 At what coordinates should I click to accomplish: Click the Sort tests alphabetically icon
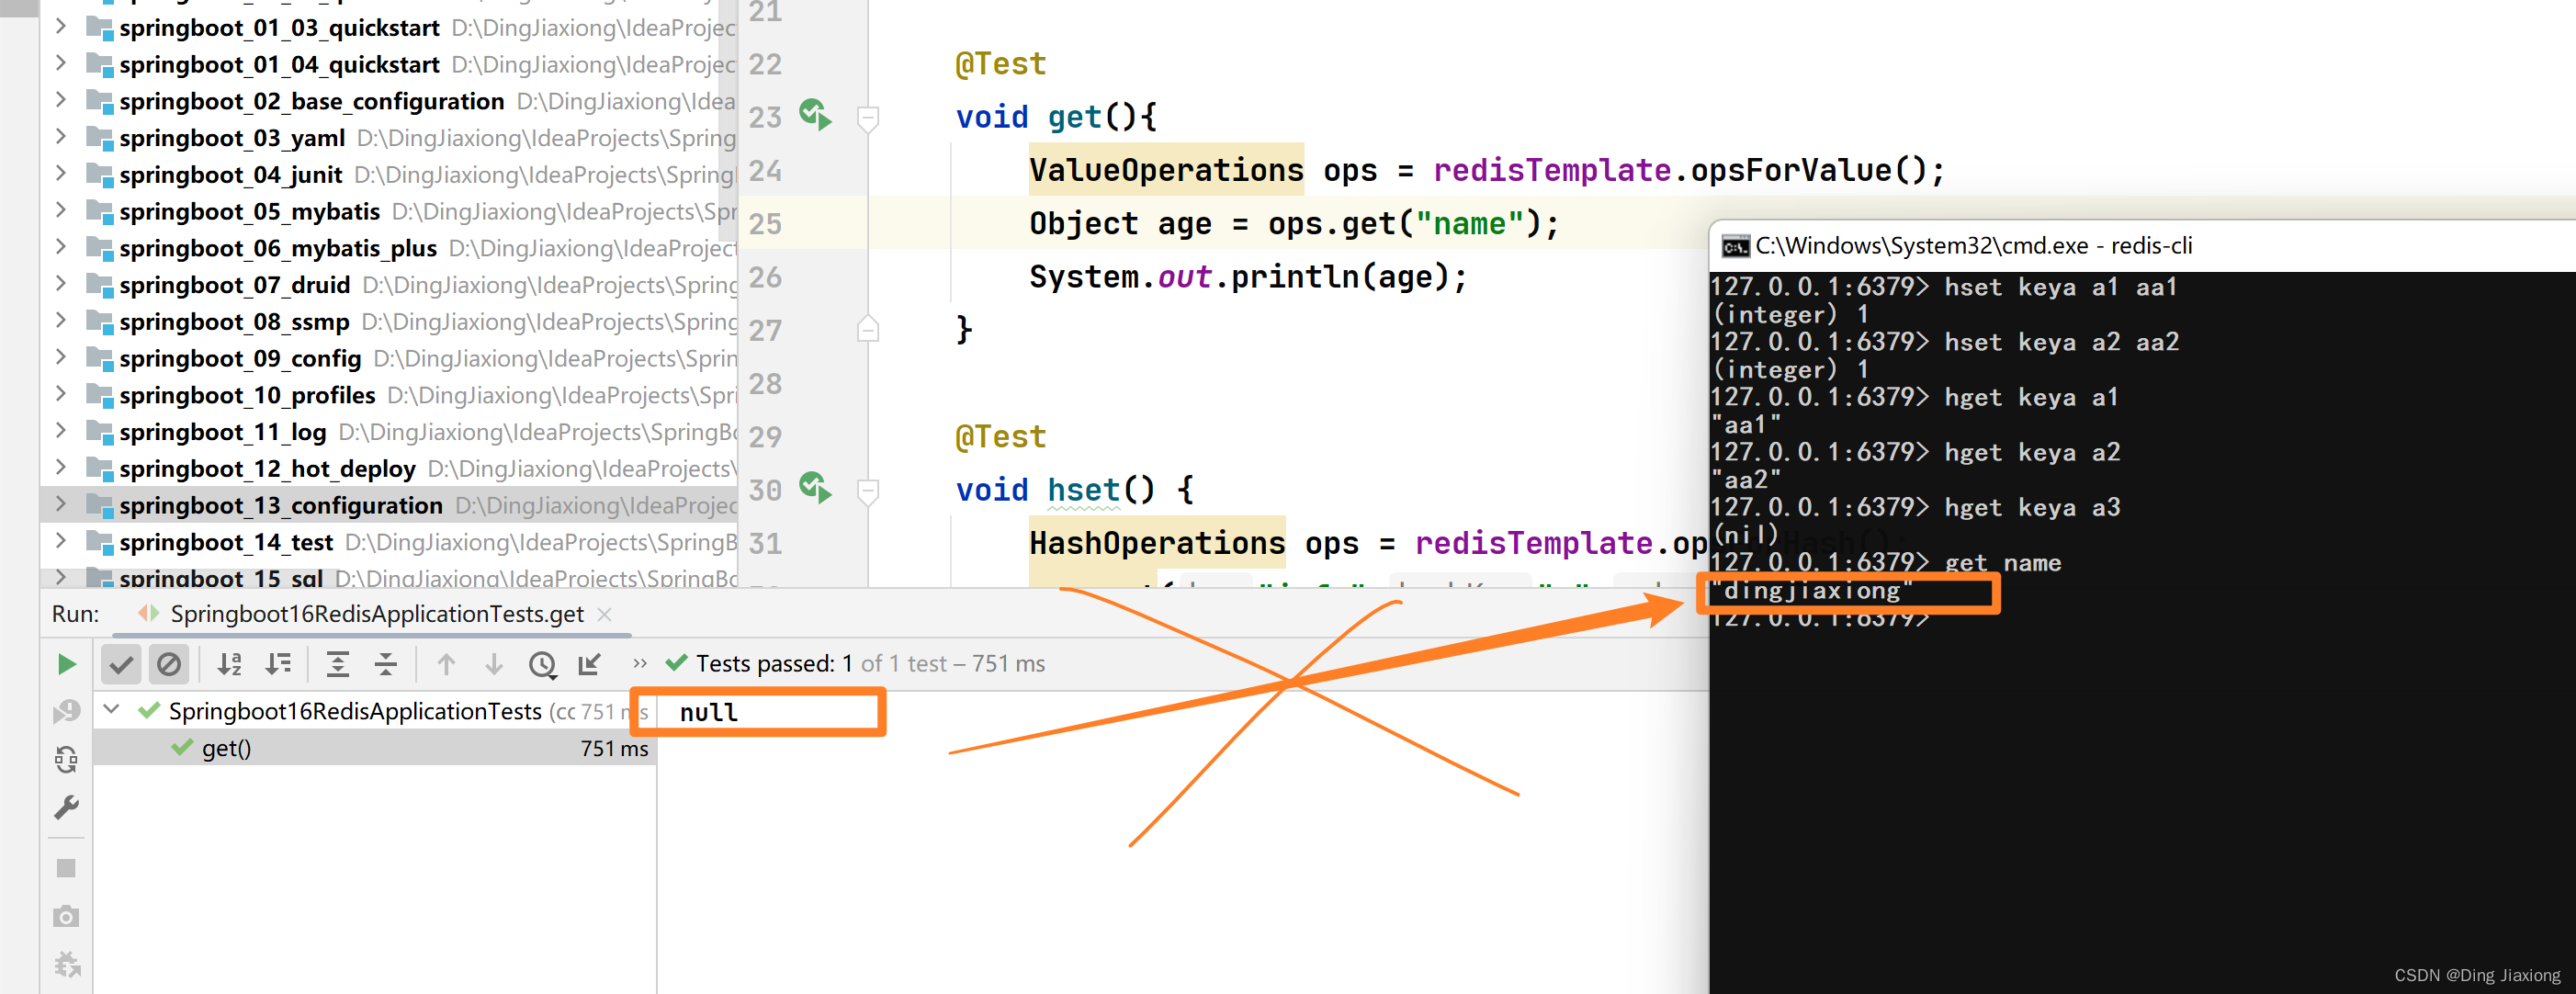[213, 664]
